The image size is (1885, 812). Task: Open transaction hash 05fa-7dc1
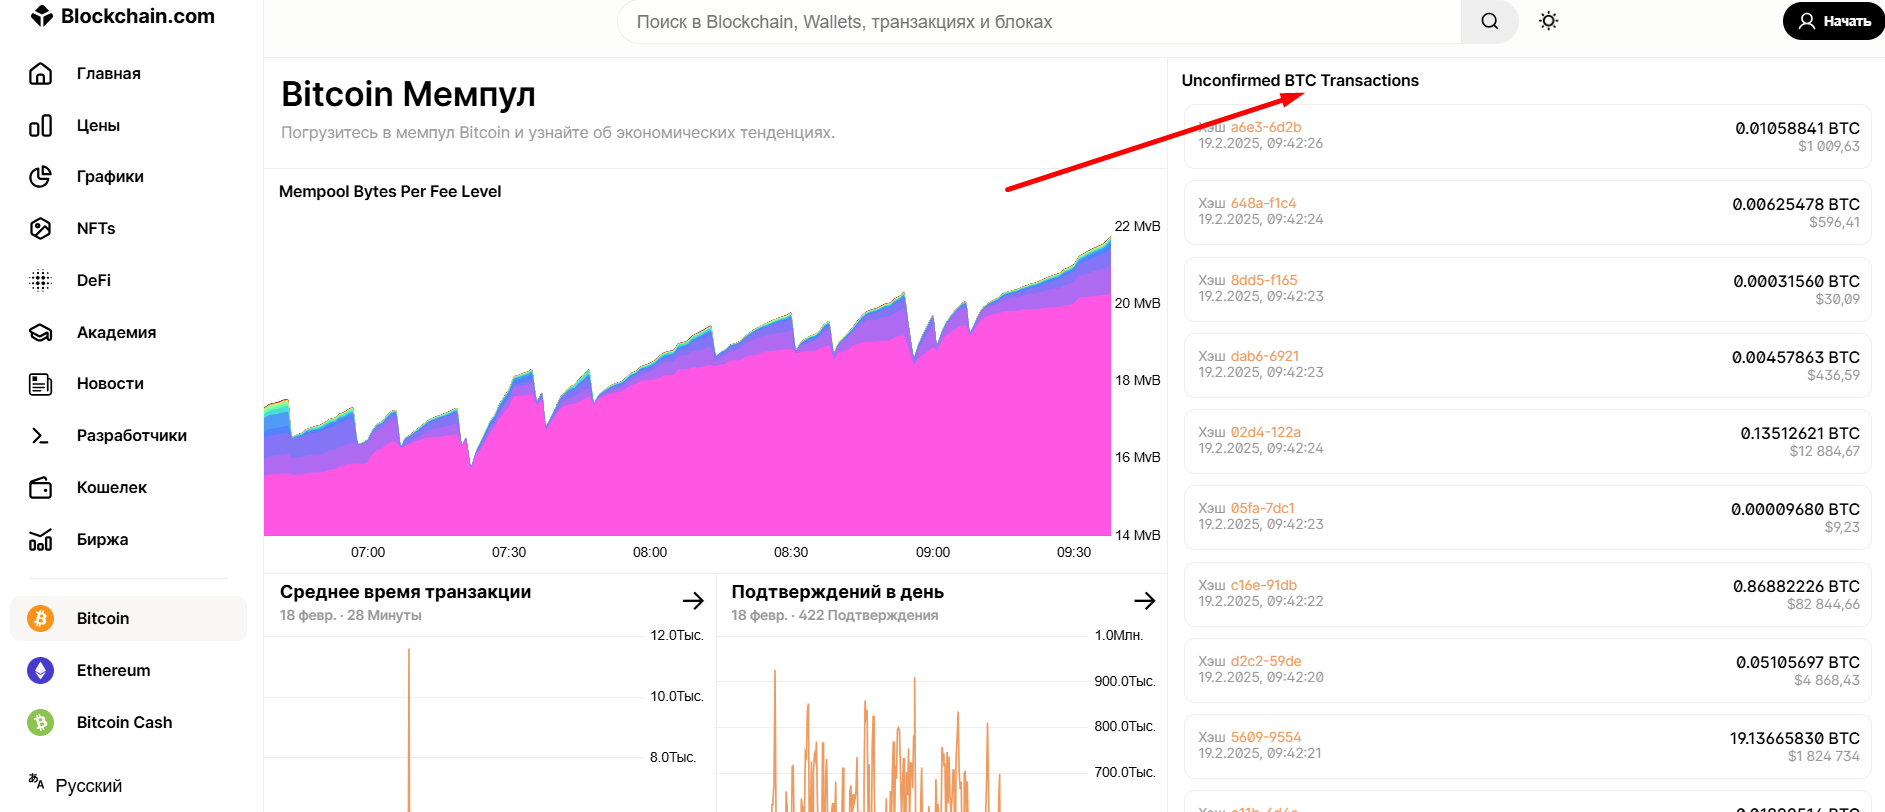pyautogui.click(x=1262, y=508)
